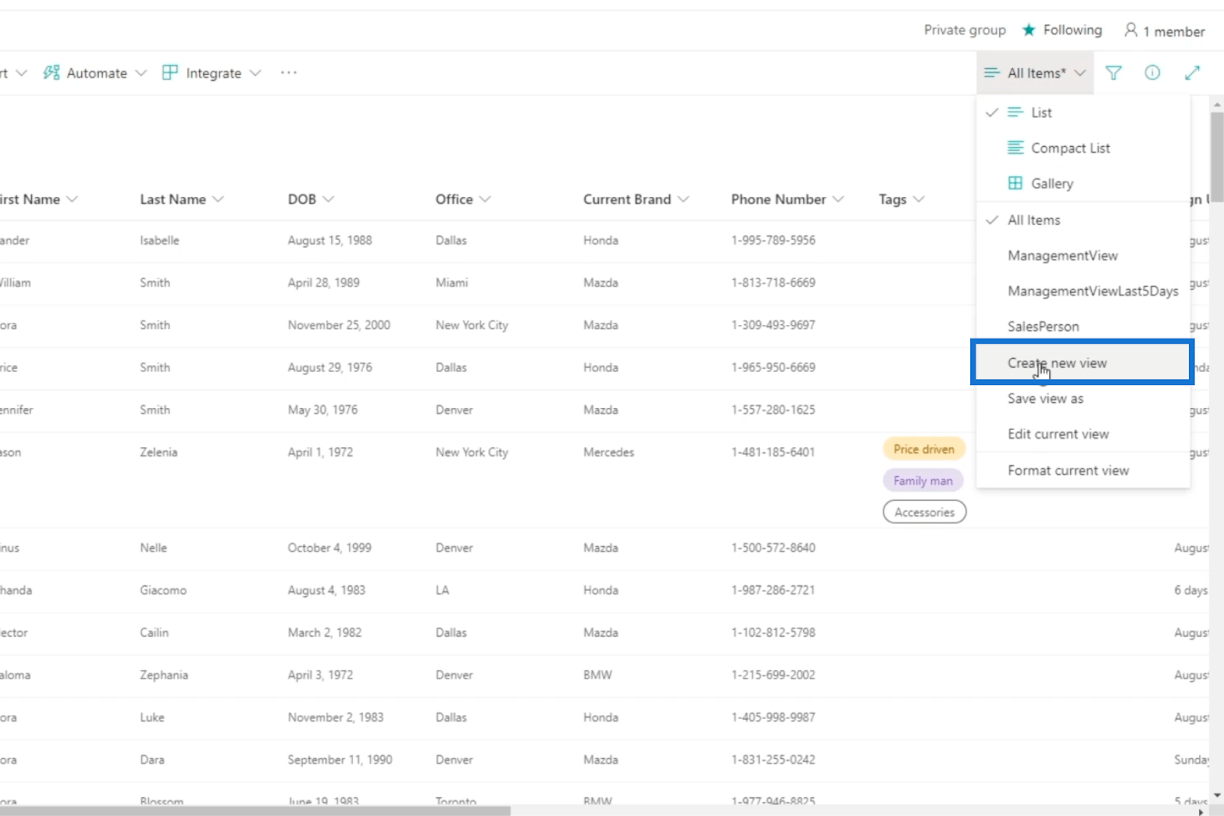This screenshot has height=816, width=1224.
Task: Click the Integrate icon
Action: click(x=170, y=73)
